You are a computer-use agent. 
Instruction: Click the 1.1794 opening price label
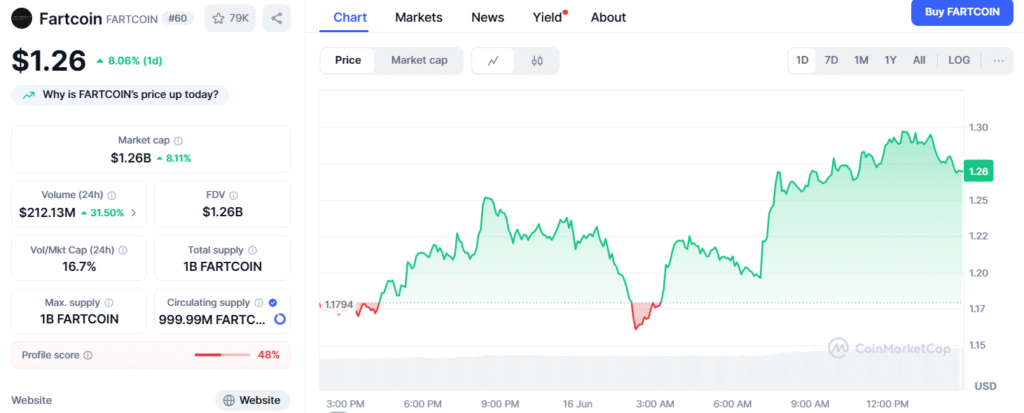tap(339, 305)
